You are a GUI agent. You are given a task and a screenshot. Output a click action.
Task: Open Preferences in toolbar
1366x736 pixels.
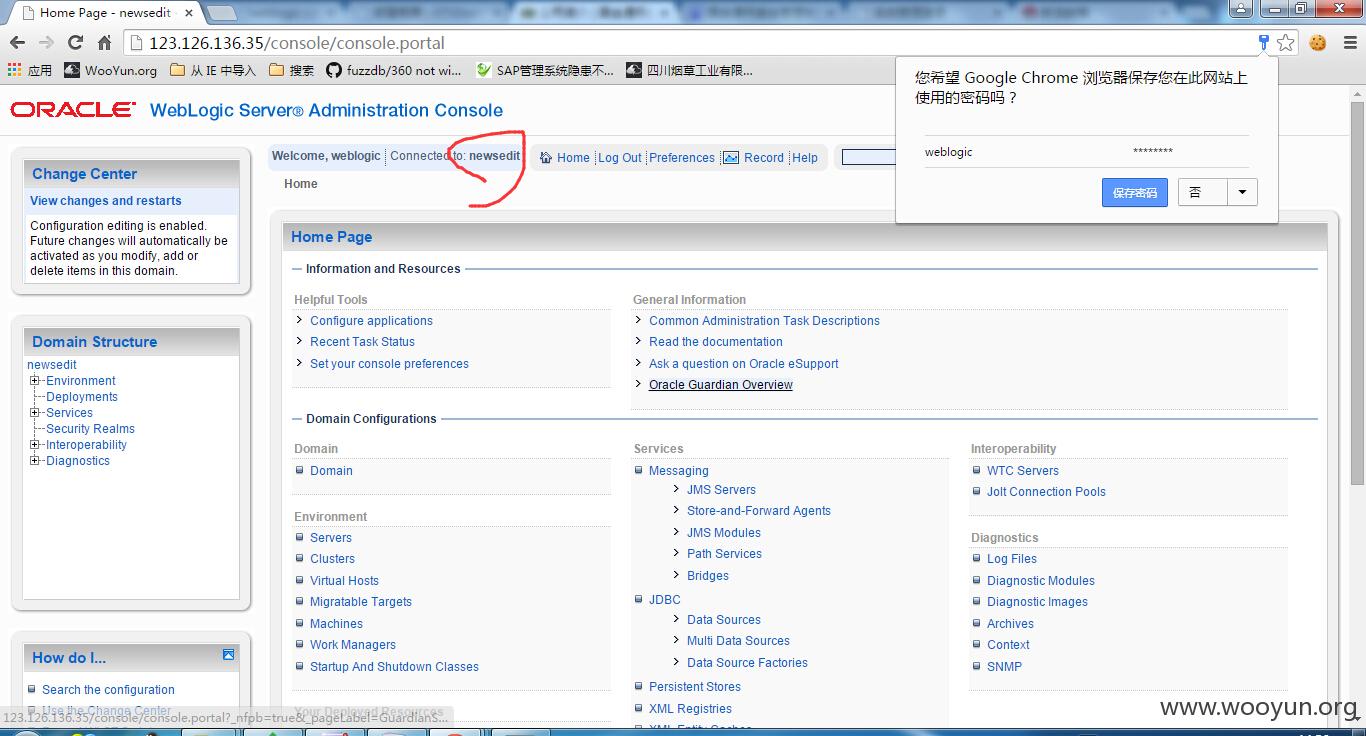[682, 158]
